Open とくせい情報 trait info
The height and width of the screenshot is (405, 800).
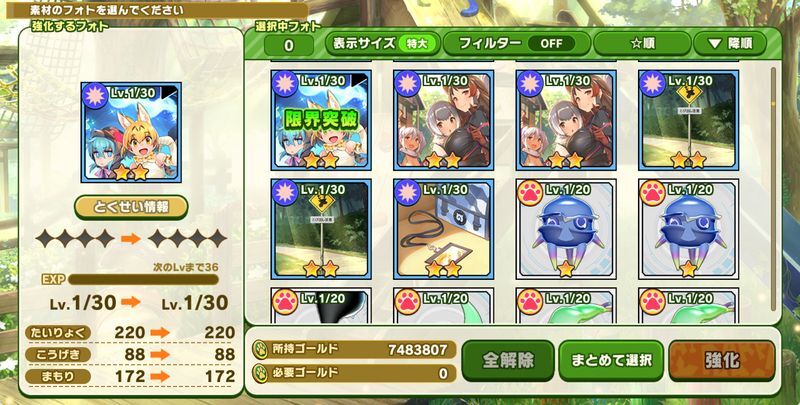131,208
